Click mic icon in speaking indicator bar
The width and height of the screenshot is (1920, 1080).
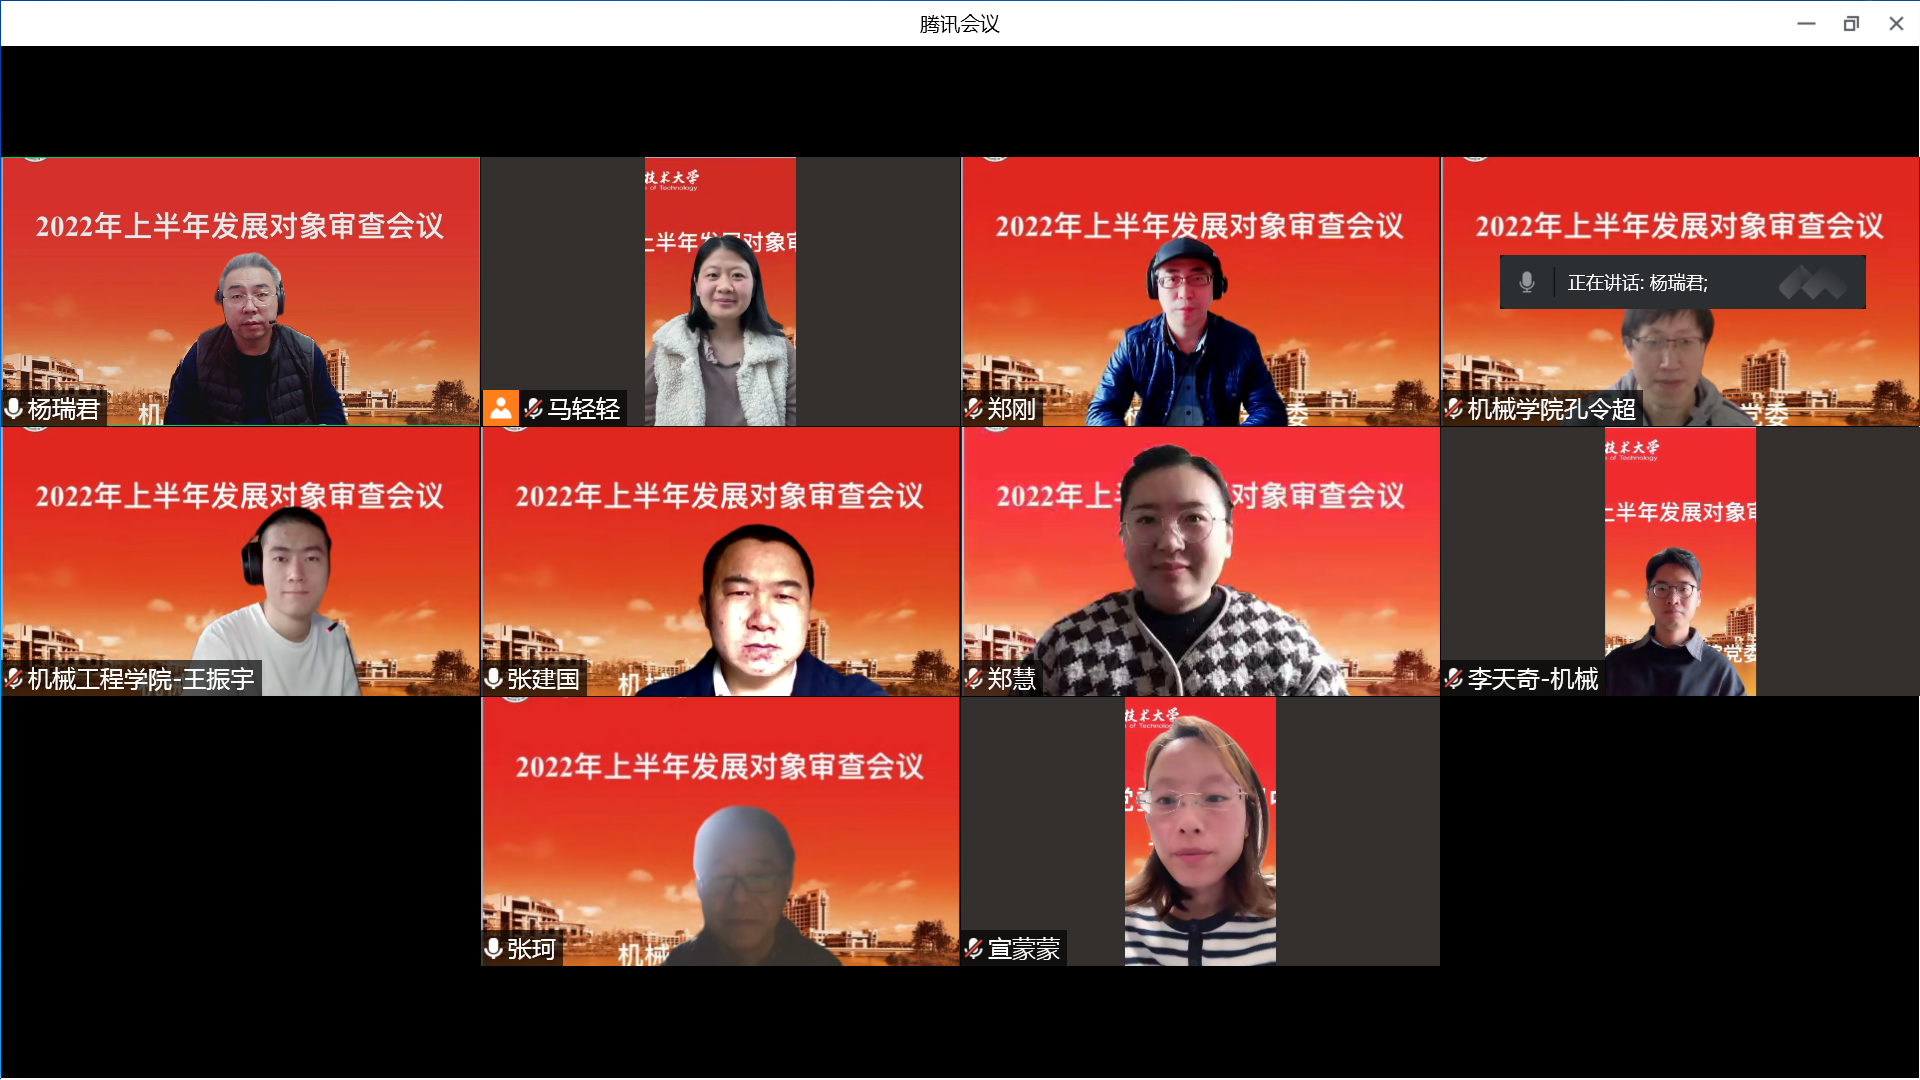1526,282
